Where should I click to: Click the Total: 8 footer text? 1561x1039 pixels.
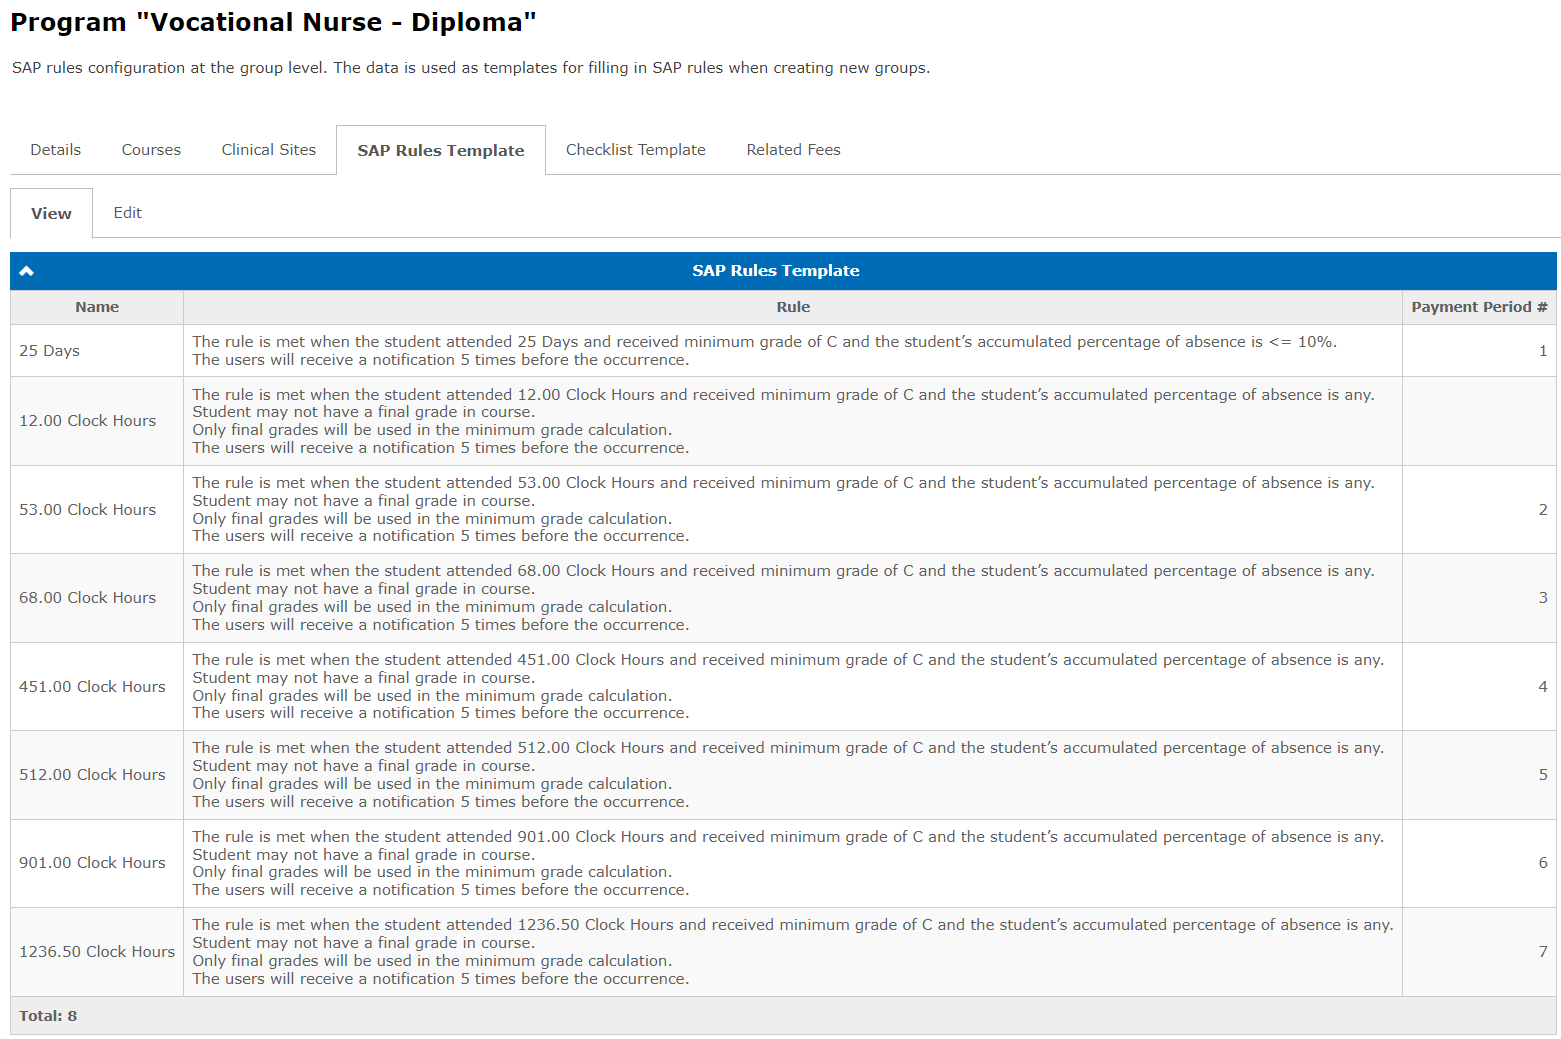[48, 1016]
